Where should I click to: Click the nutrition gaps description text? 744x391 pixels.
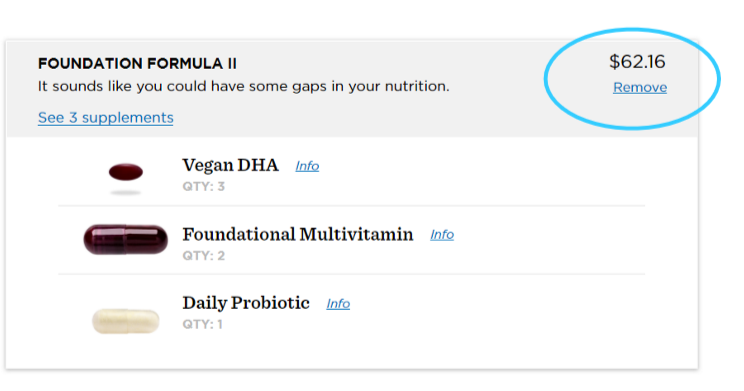243,86
